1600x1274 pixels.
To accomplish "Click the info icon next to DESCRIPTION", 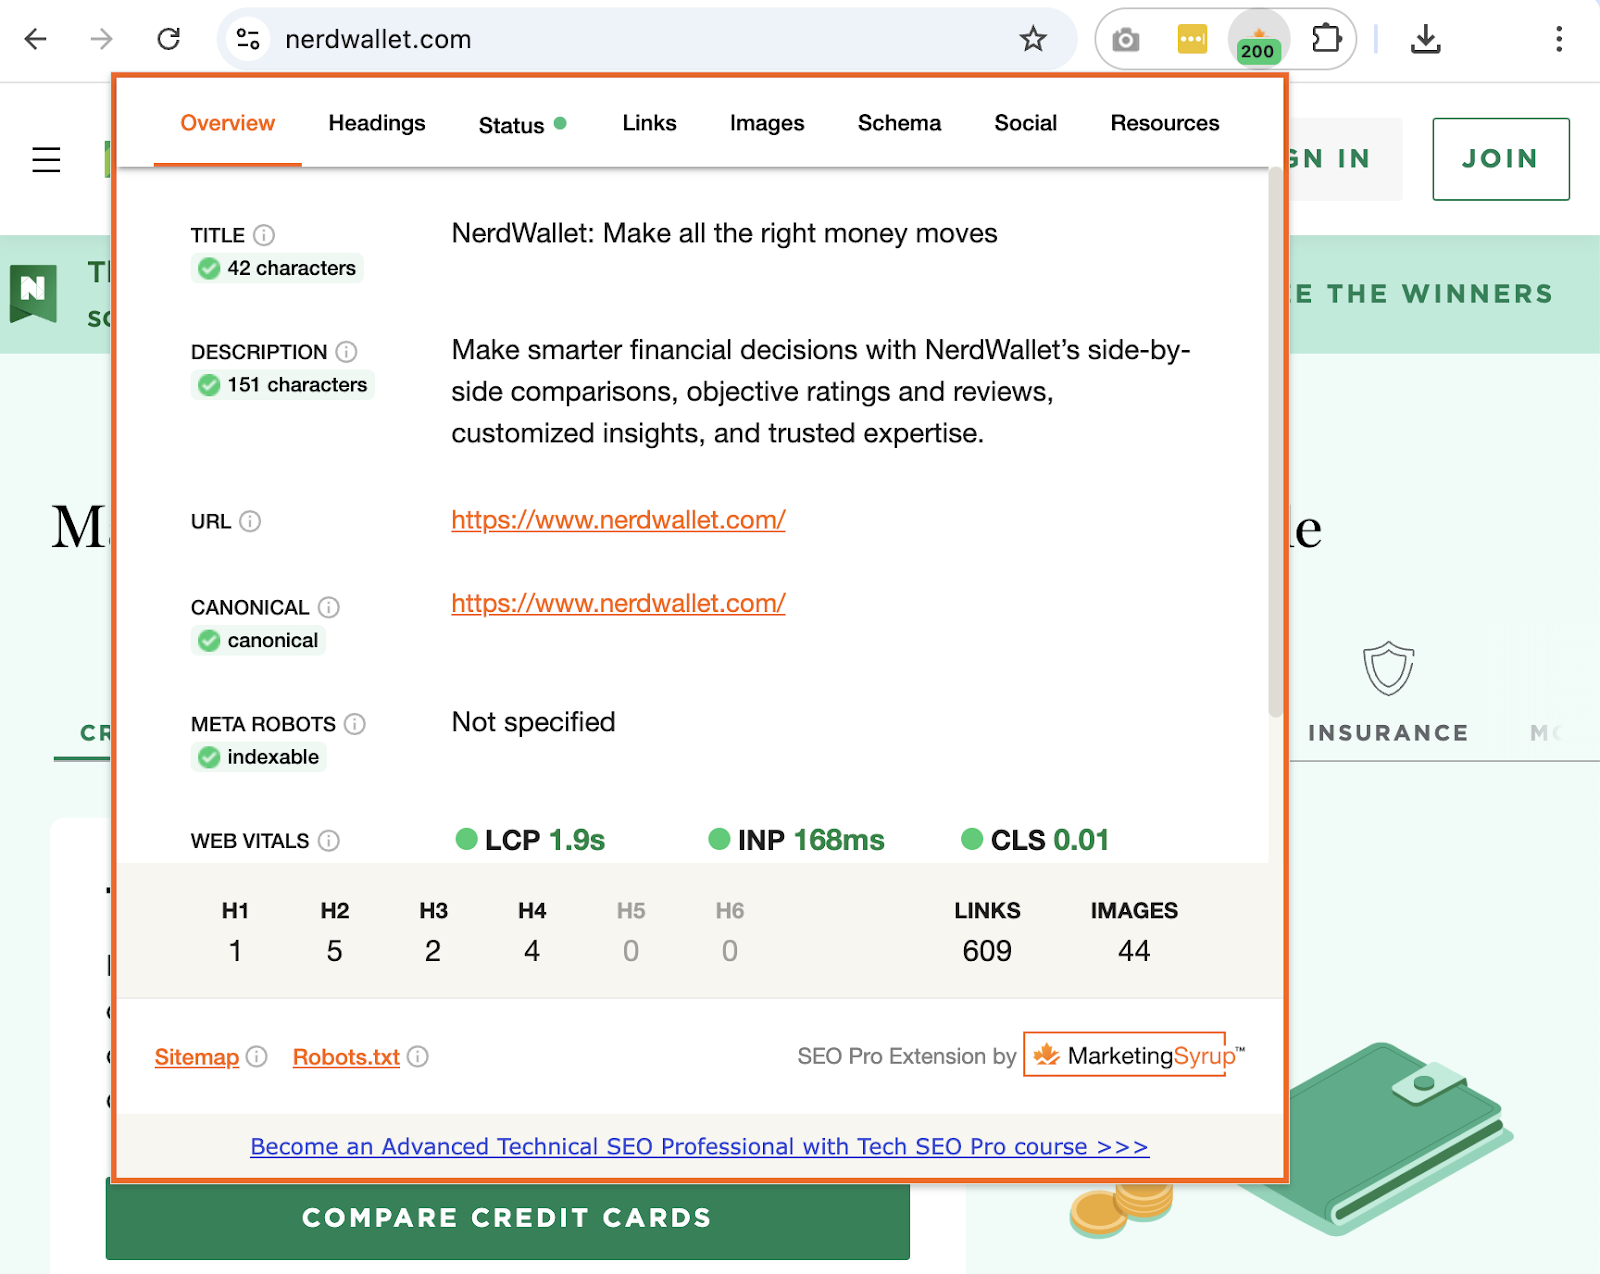I will tap(346, 352).
